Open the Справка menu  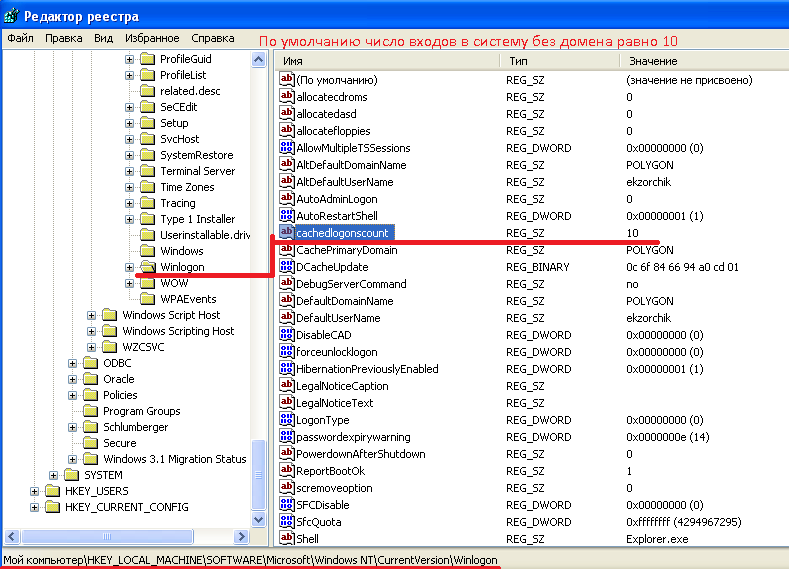pyautogui.click(x=213, y=38)
